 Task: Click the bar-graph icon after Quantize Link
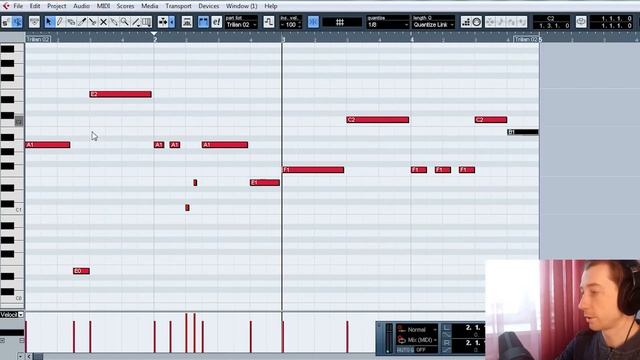point(466,22)
